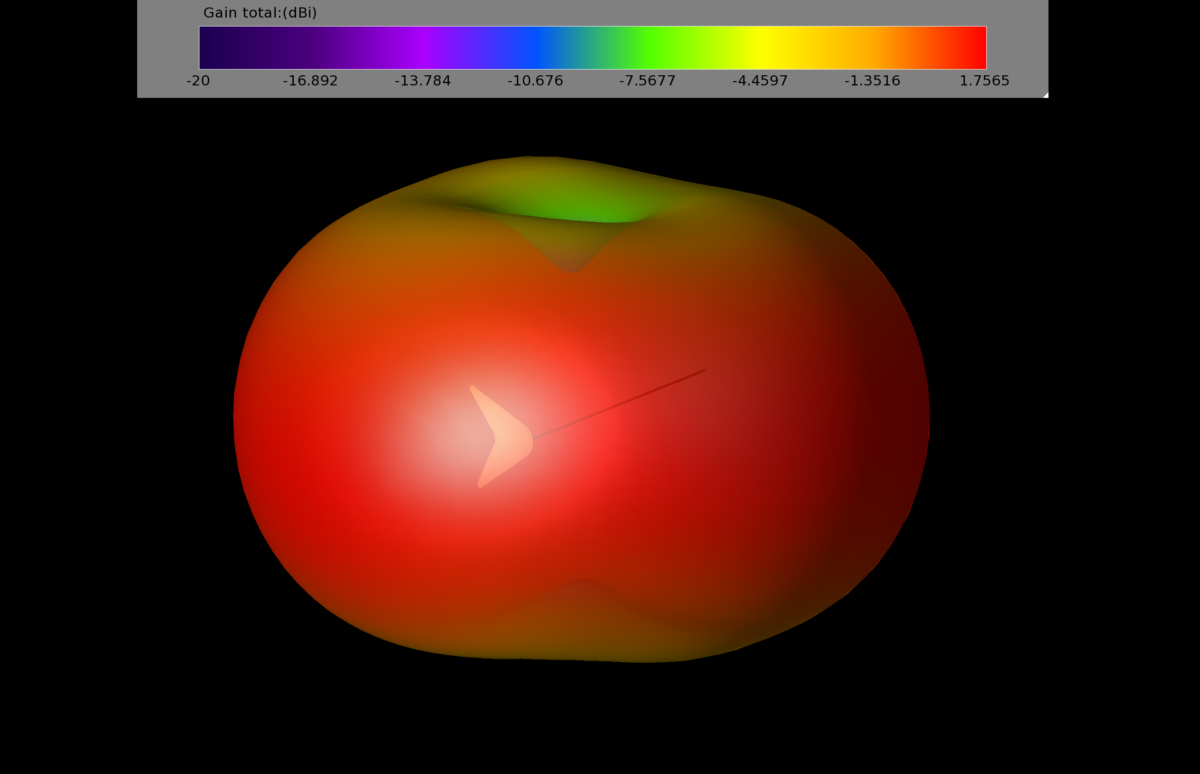Select the -1.3516 gain label
The image size is (1200, 774).
(872, 81)
